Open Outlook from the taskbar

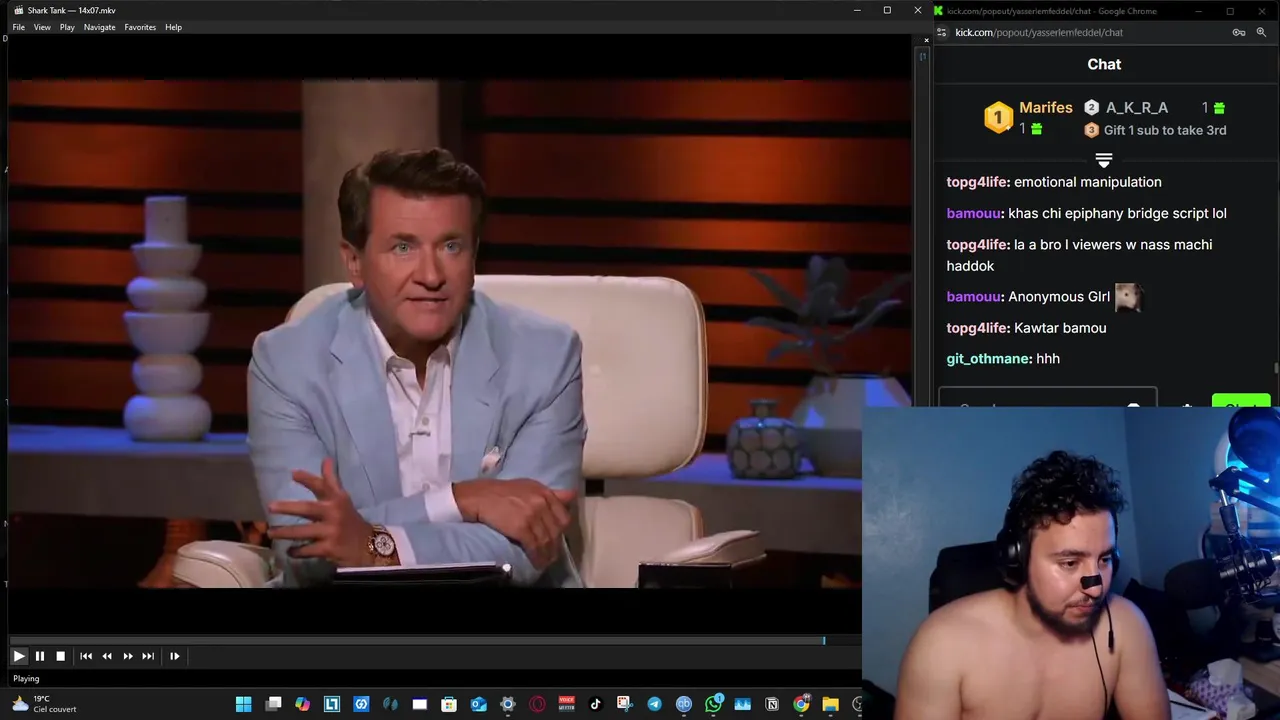478,704
